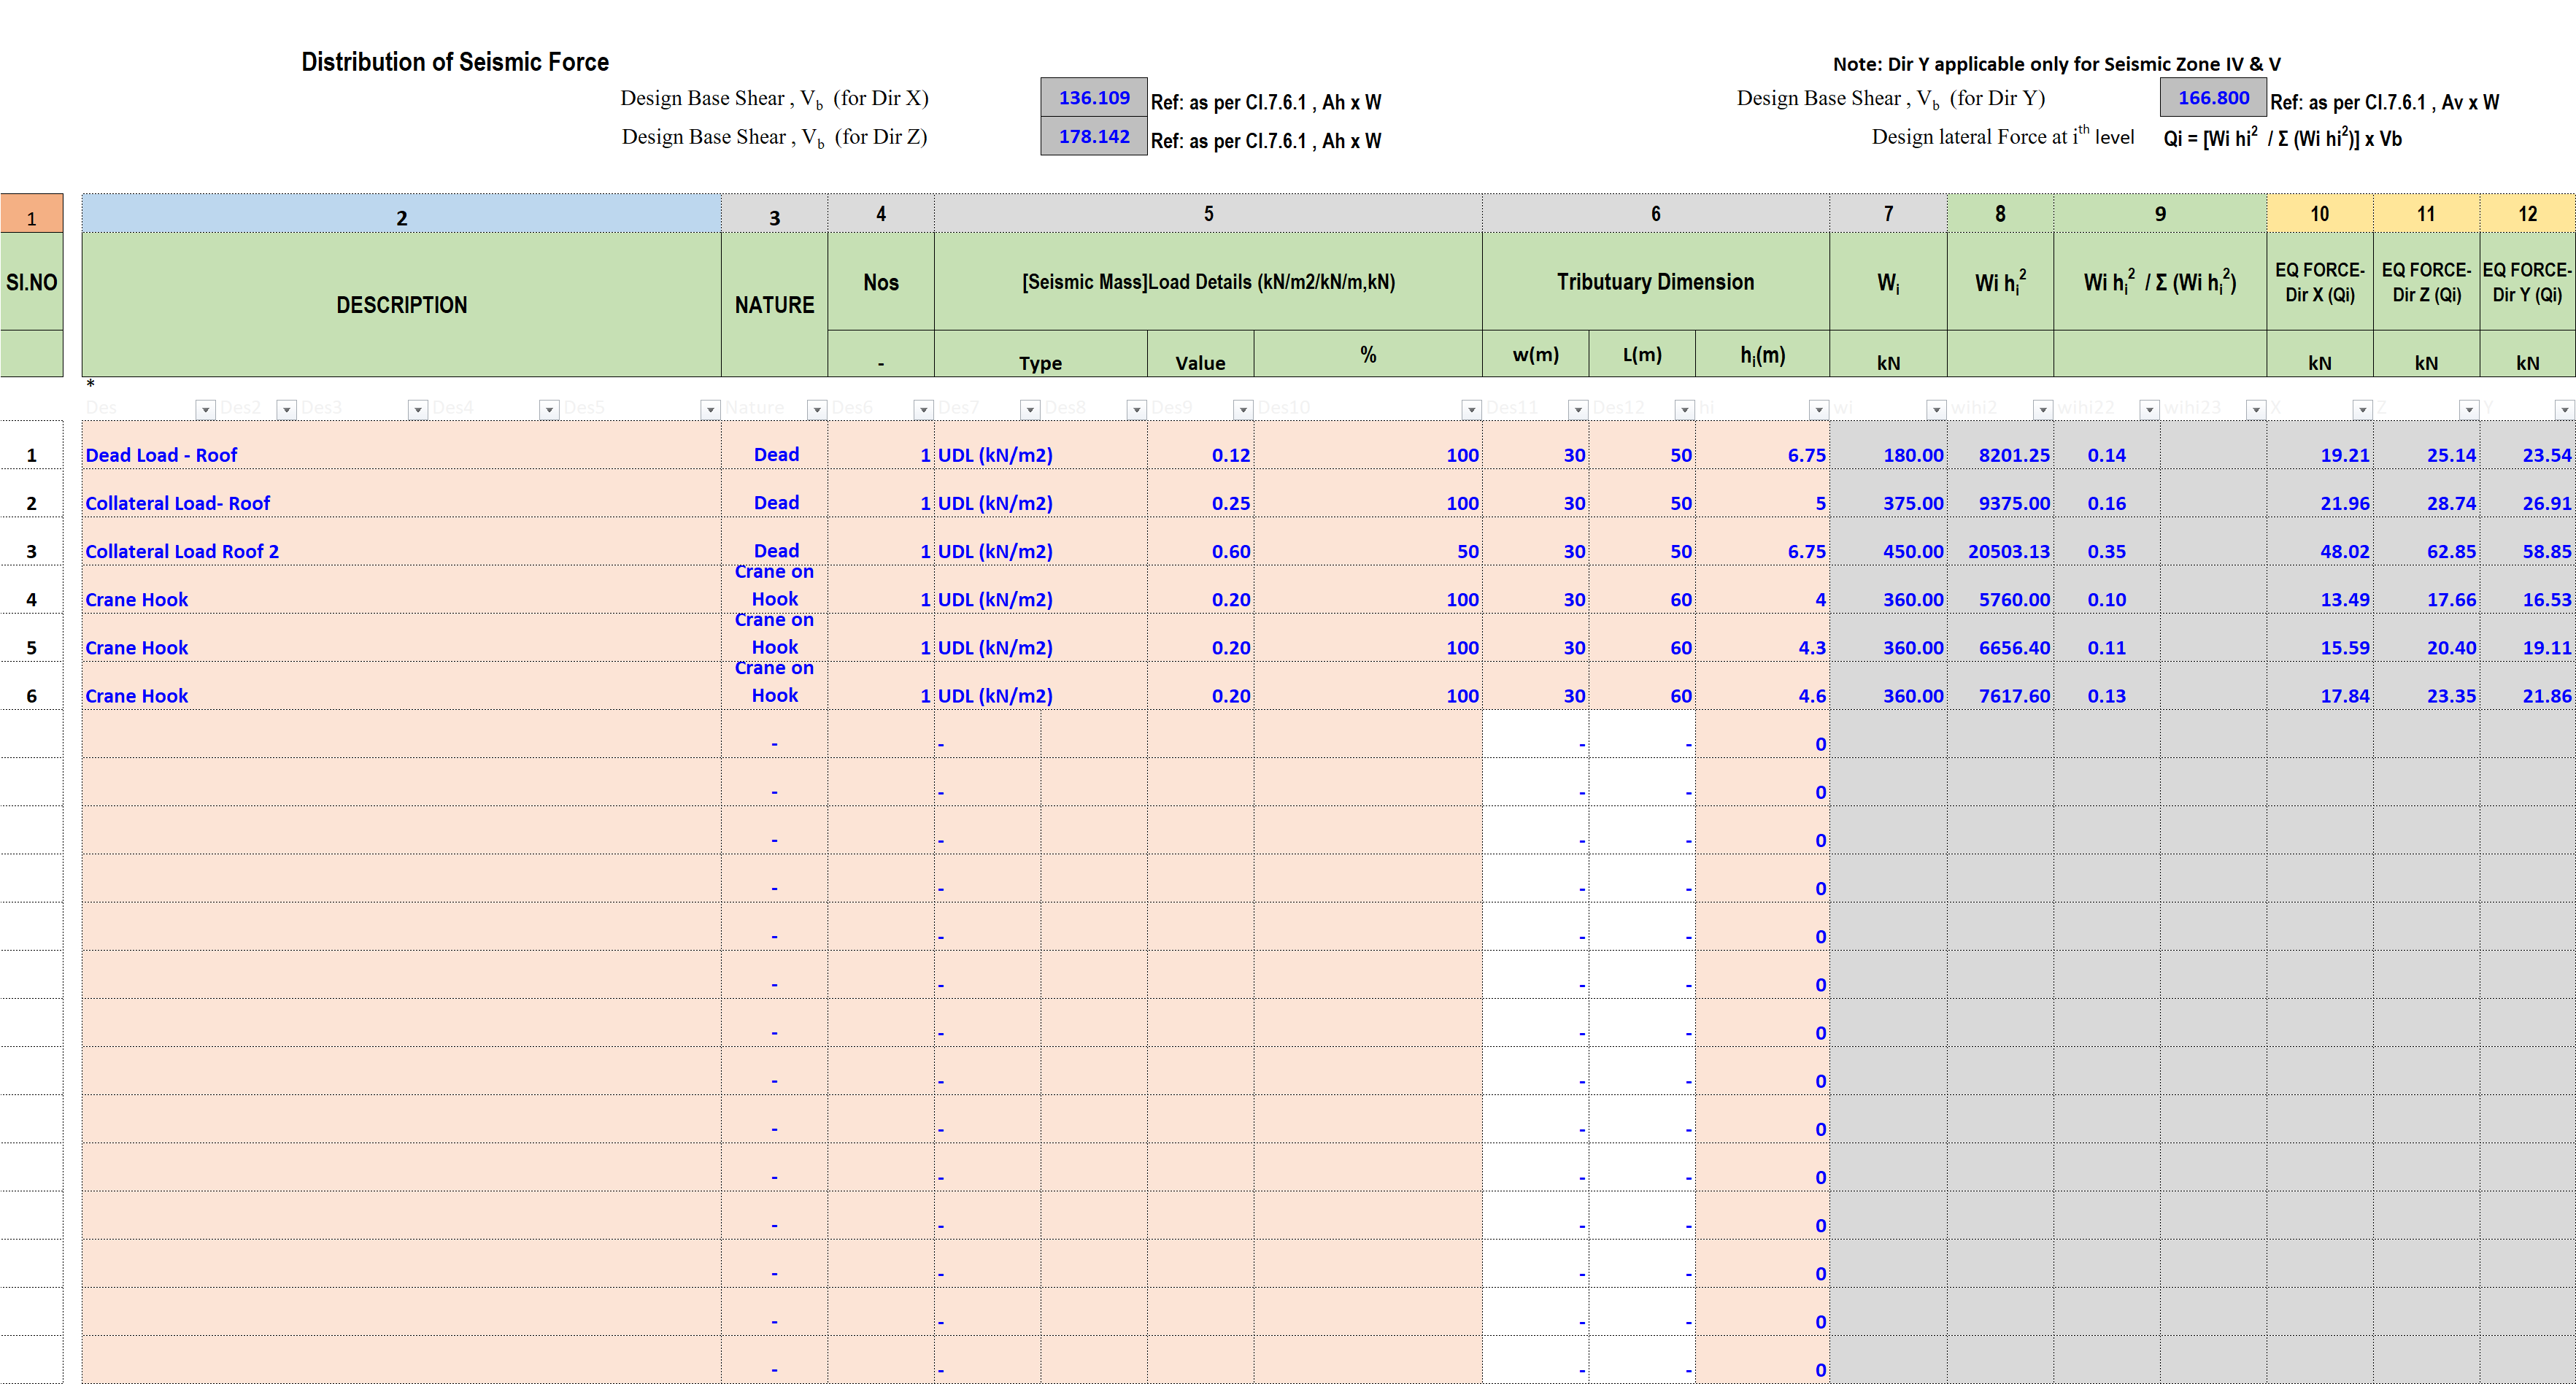This screenshot has width=2576, height=1384.
Task: Click the 'EQ FORCE- Dir Y (Qi)' header
Action: 2528,282
